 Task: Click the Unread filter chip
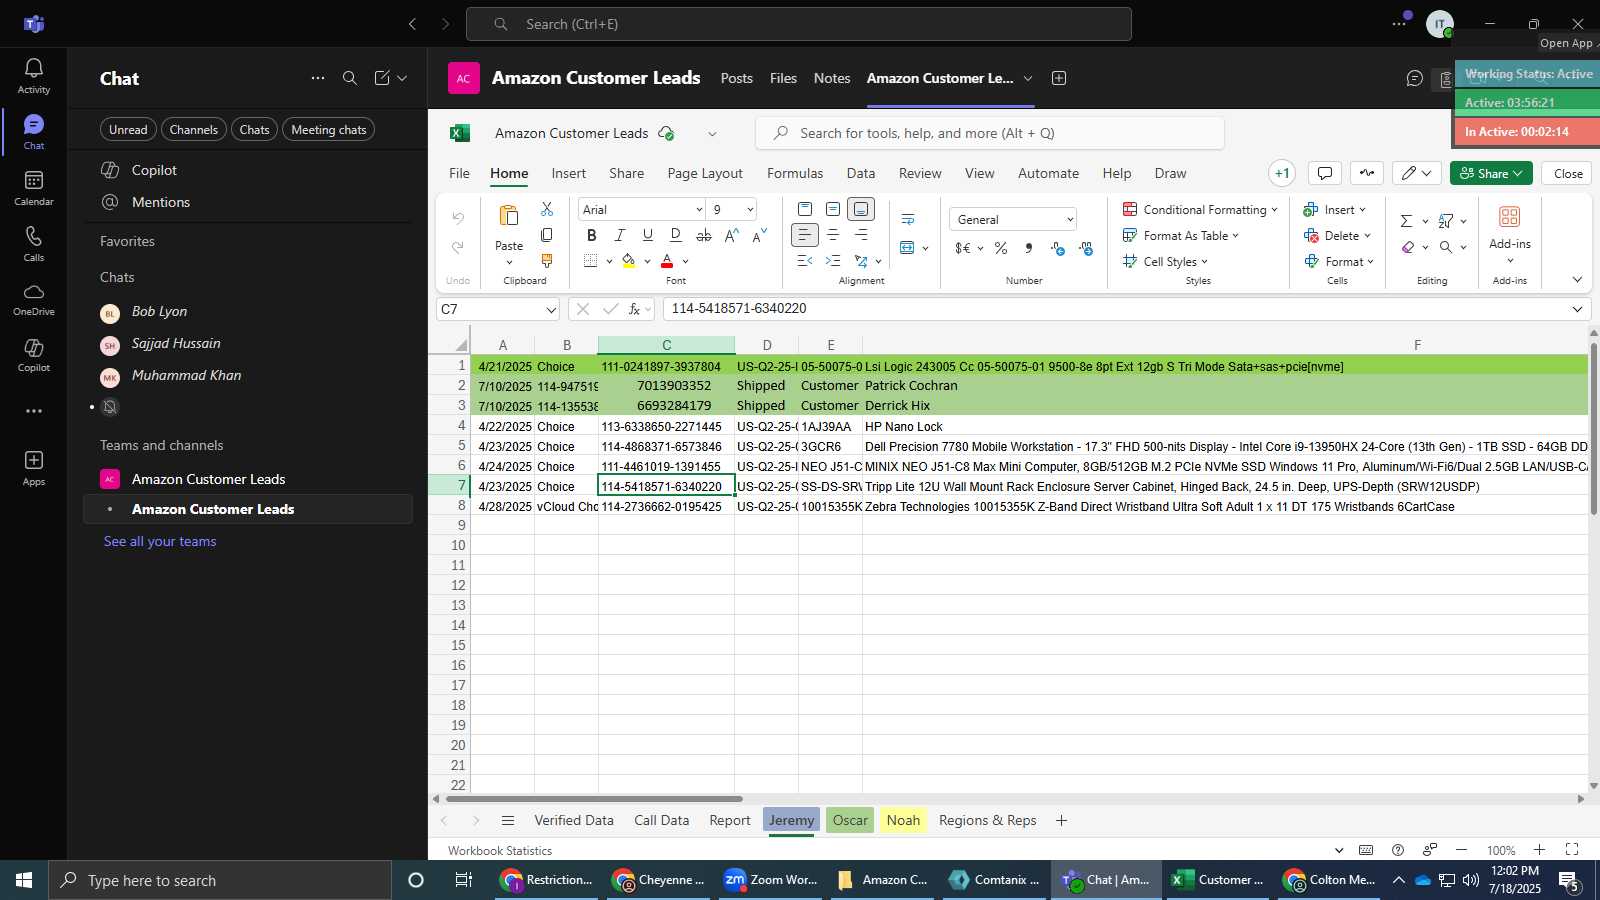point(128,130)
